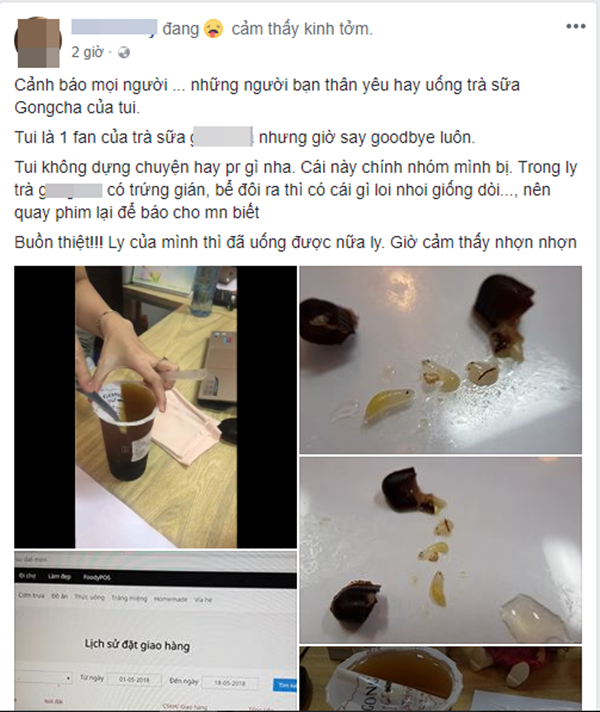Open bottom photo of Gongcha cup lid
Image resolution: width=600 pixels, height=712 pixels.
click(440, 678)
